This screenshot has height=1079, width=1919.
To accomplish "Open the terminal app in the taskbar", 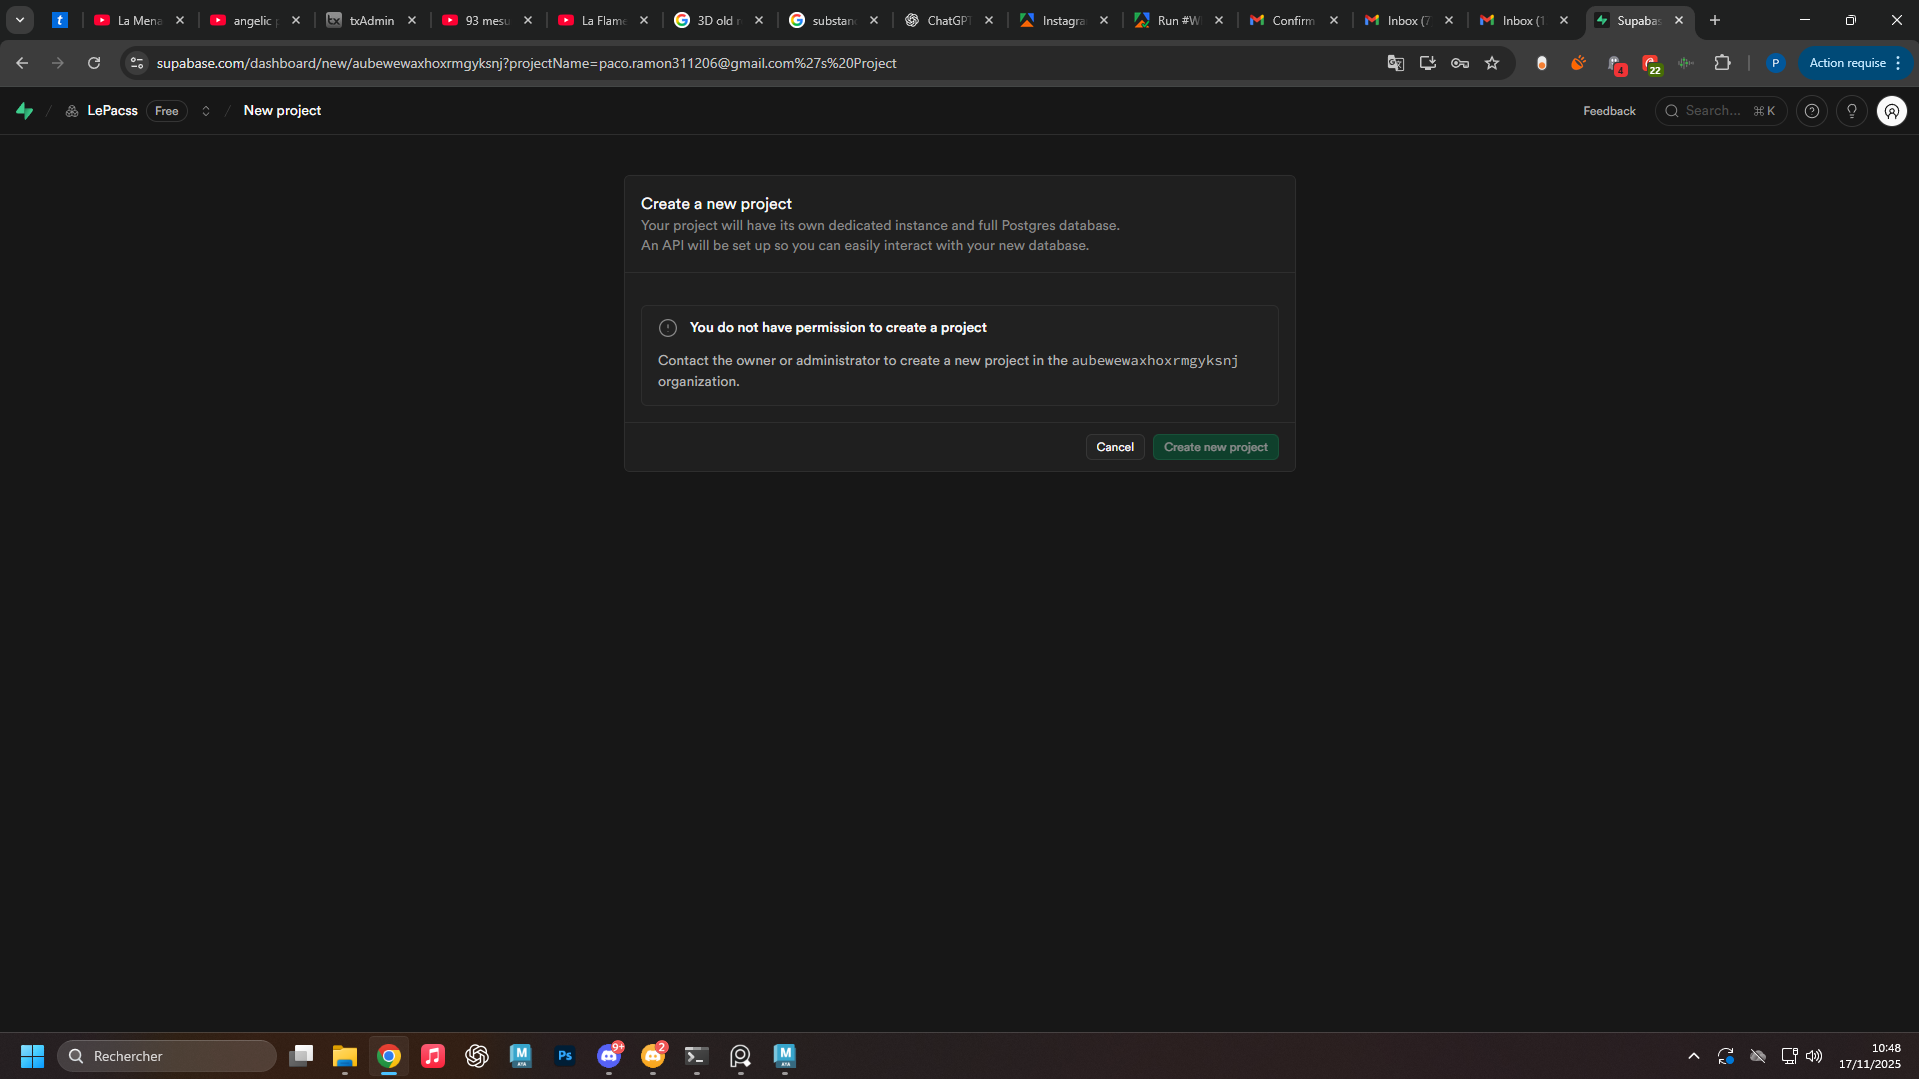I will 697,1056.
